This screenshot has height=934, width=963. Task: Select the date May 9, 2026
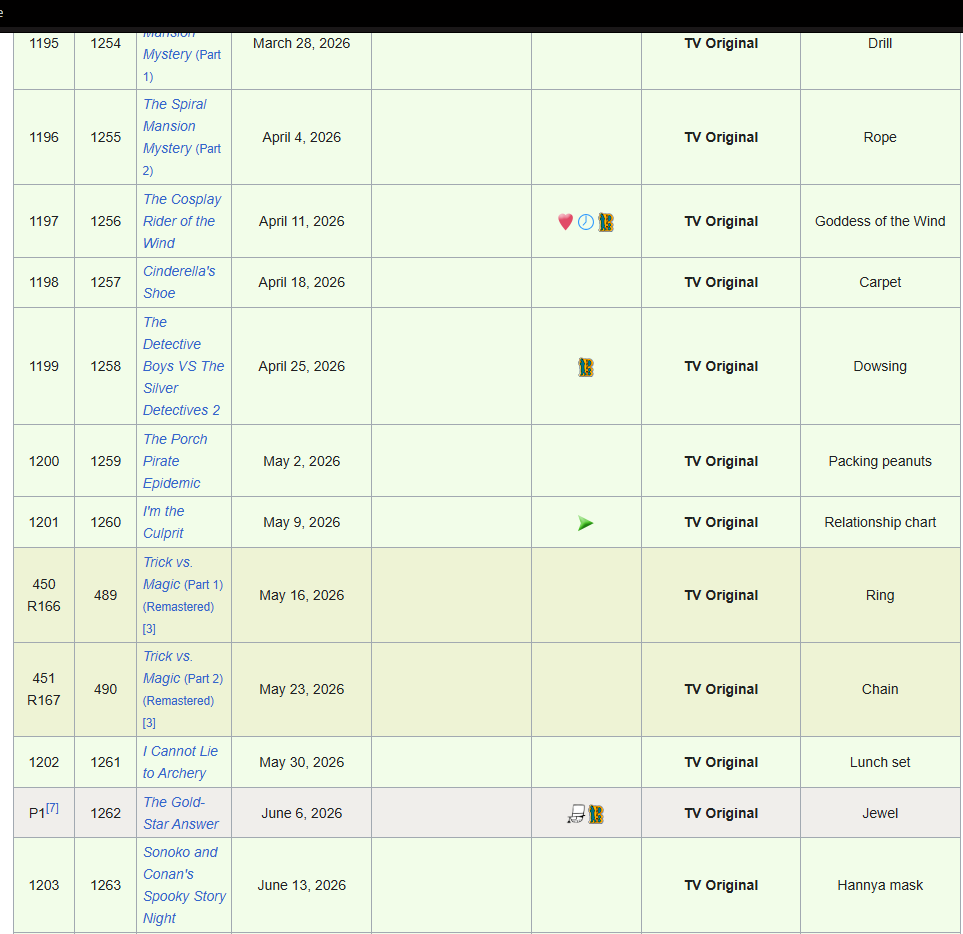(x=302, y=522)
